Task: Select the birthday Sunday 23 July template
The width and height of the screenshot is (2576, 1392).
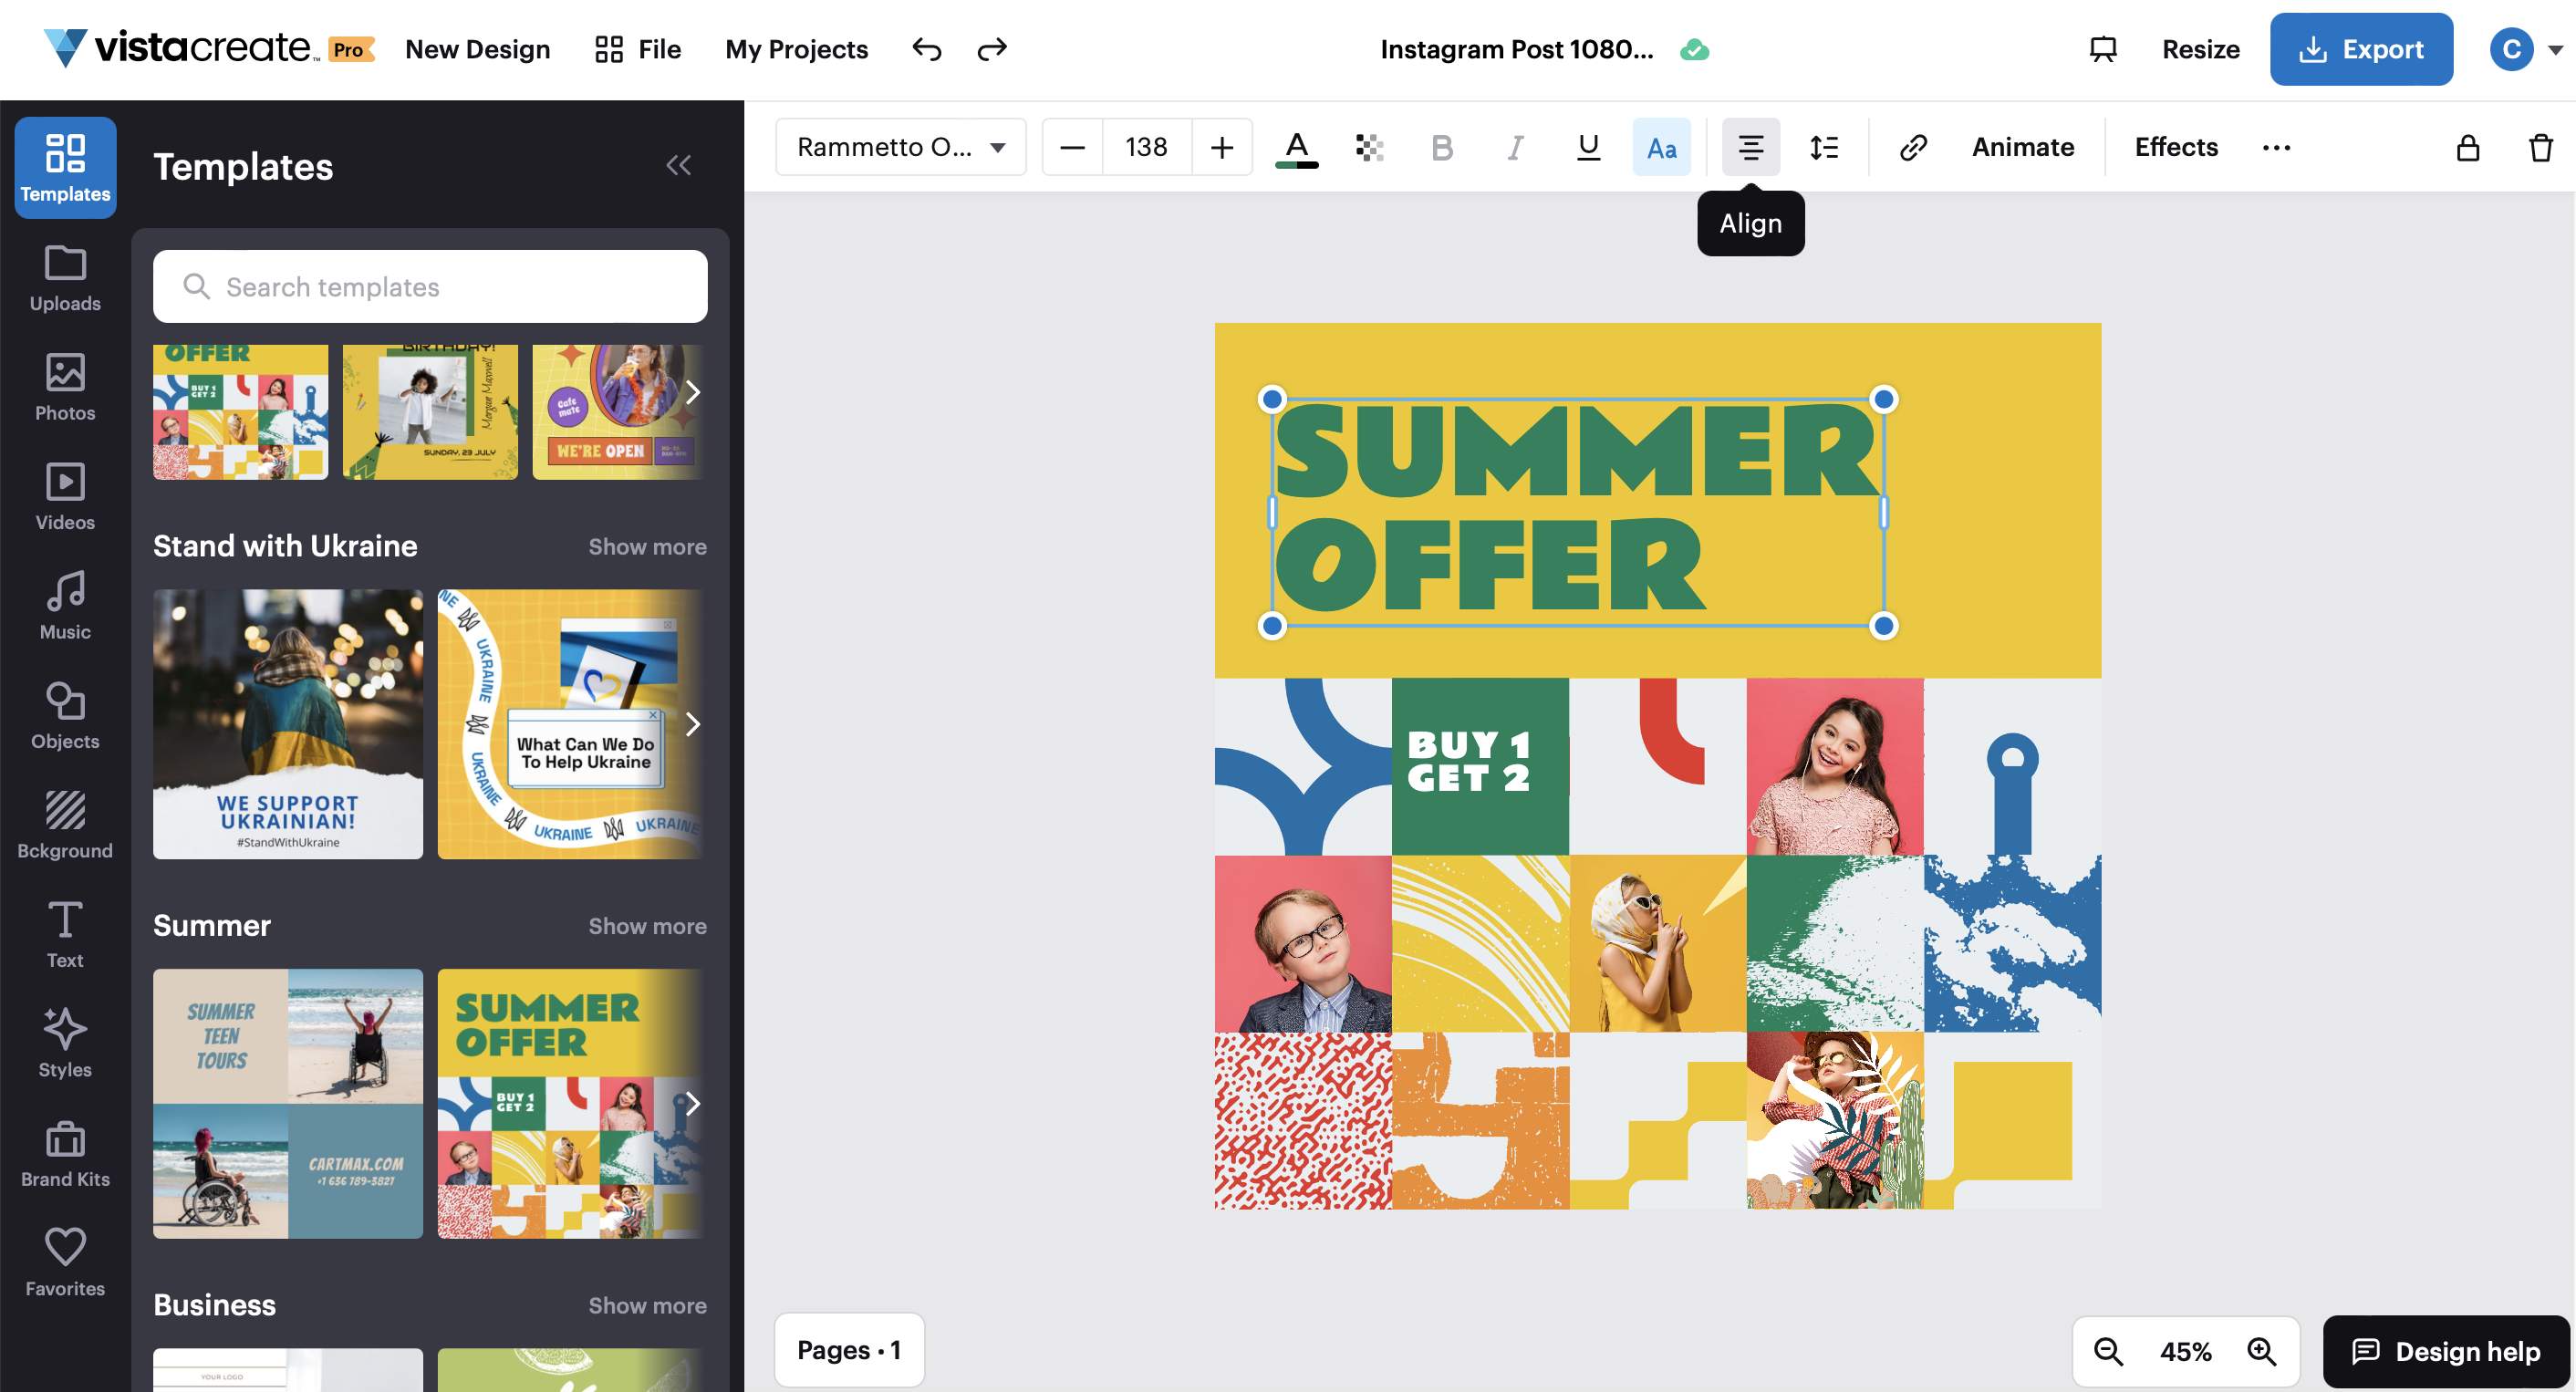Action: pos(430,412)
